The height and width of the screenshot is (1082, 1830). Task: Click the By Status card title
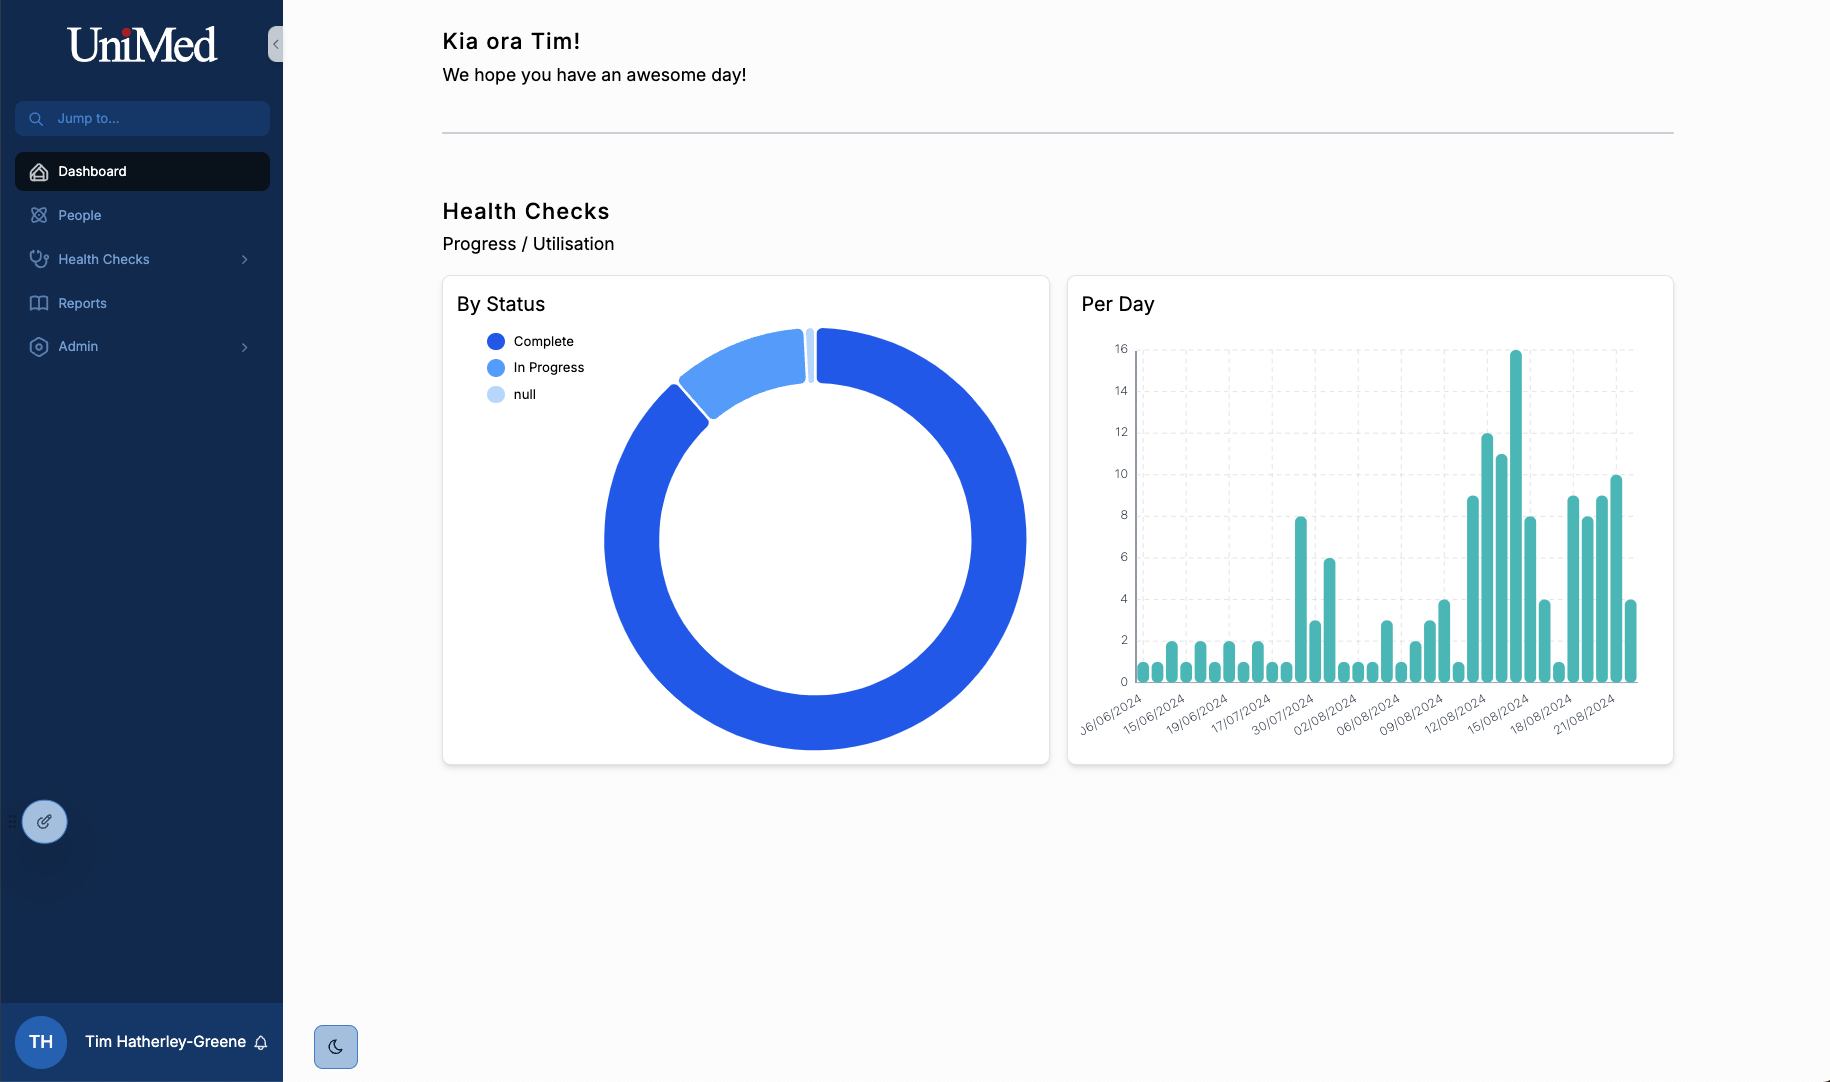click(501, 304)
